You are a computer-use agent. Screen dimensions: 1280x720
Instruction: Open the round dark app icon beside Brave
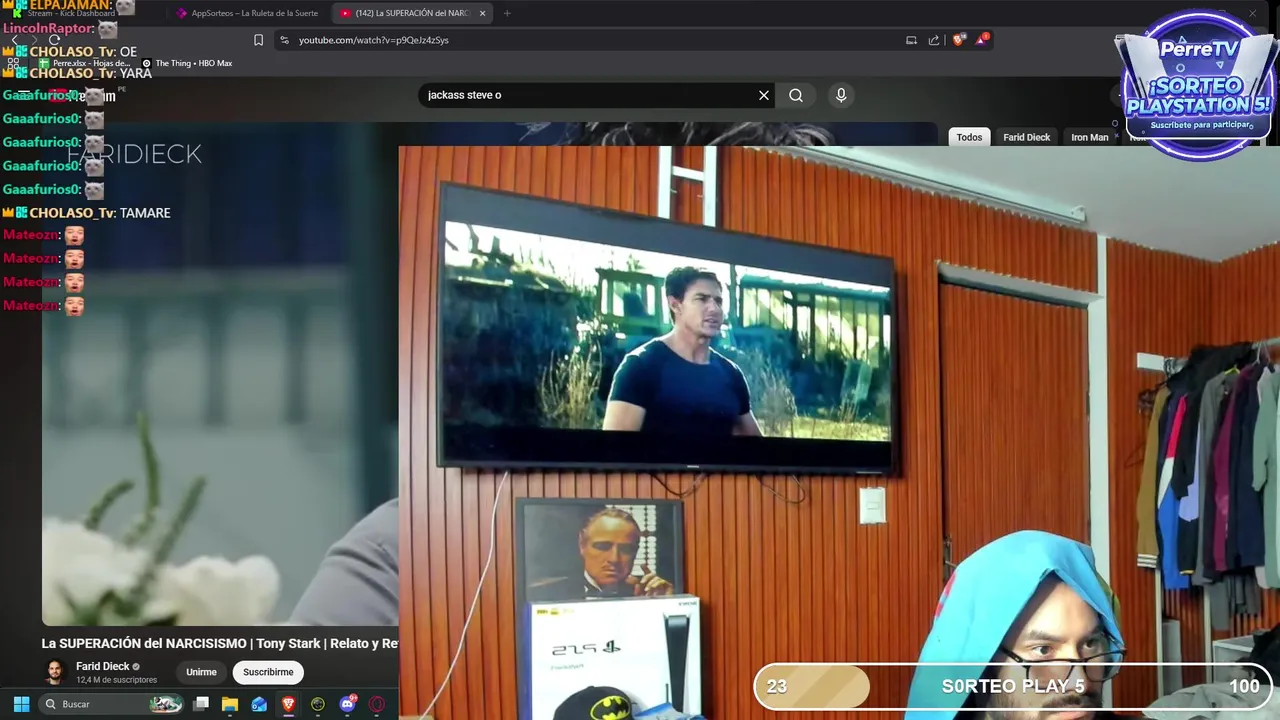click(x=318, y=704)
